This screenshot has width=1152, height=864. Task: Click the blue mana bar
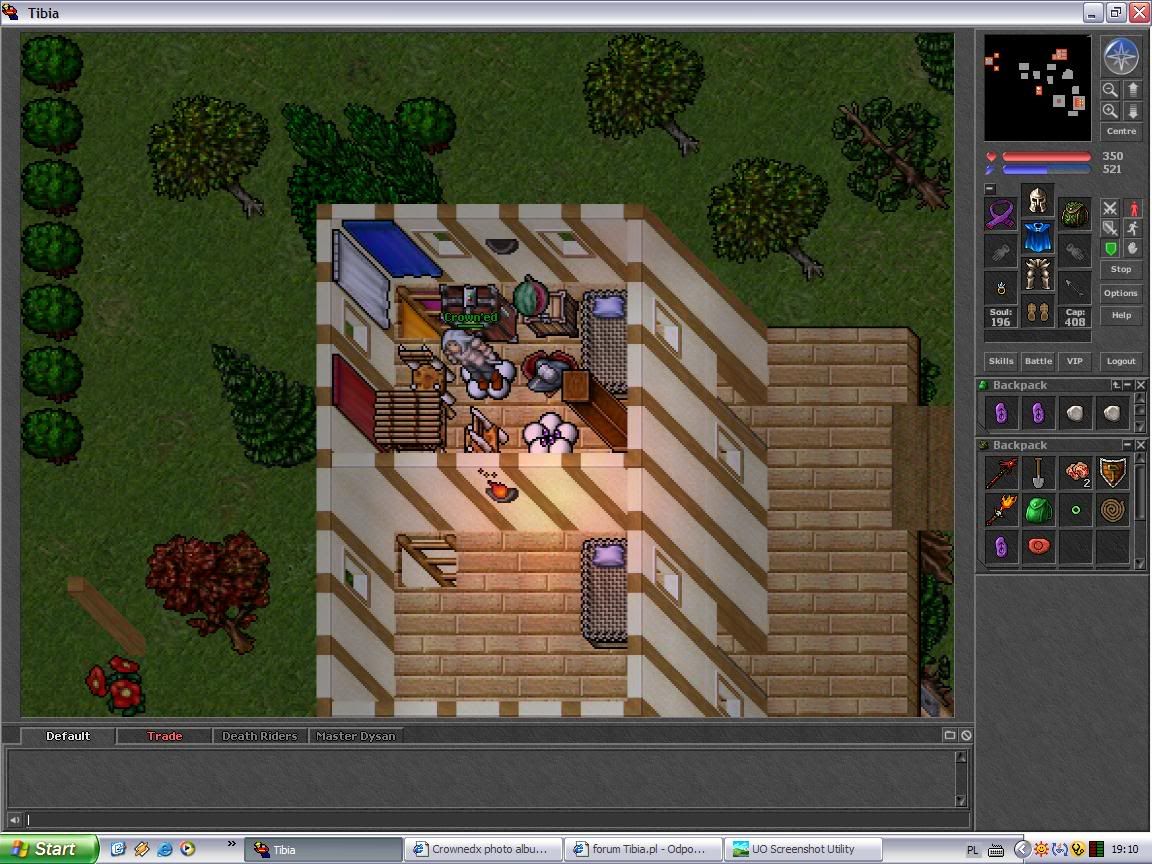[1046, 170]
